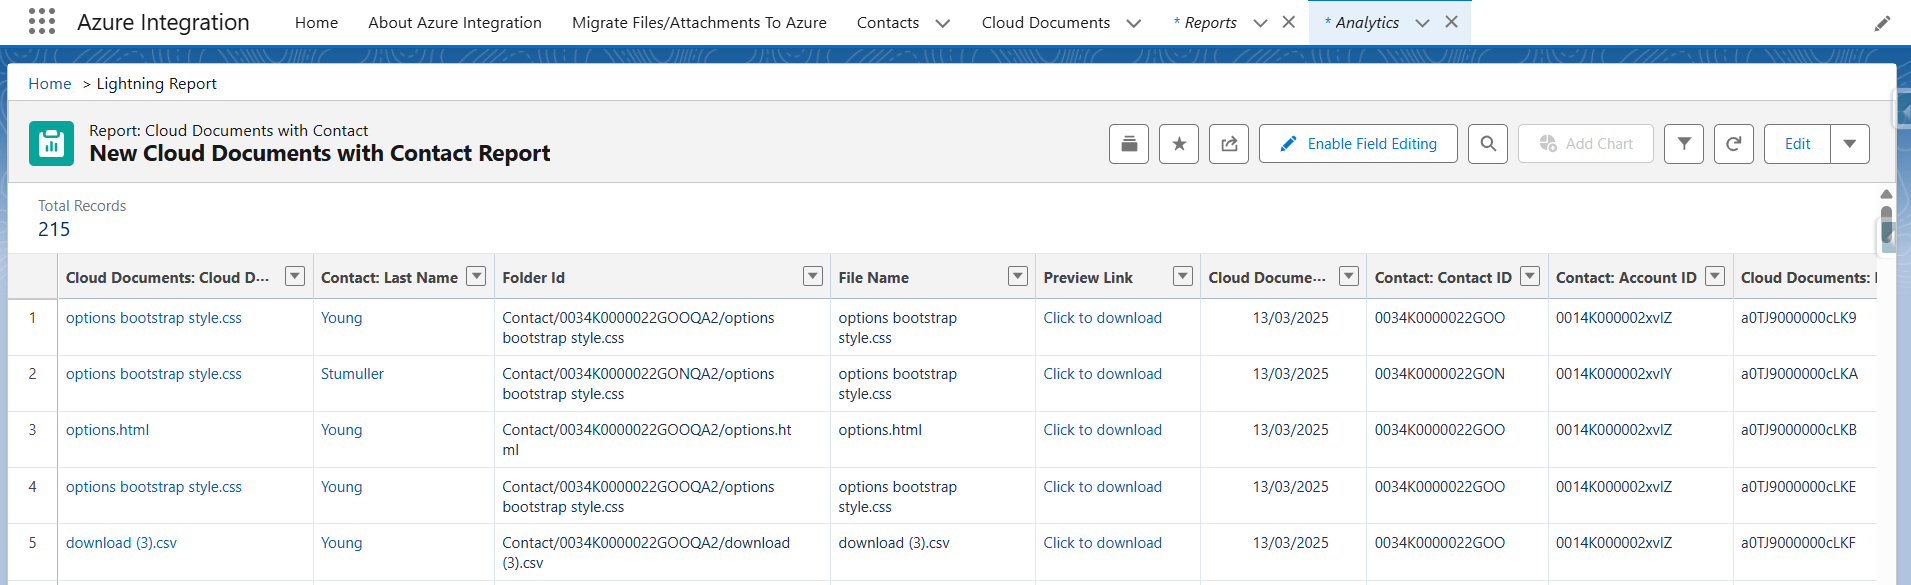Click the Add Chart button
Screen dimensions: 1911x585
tap(1586, 144)
